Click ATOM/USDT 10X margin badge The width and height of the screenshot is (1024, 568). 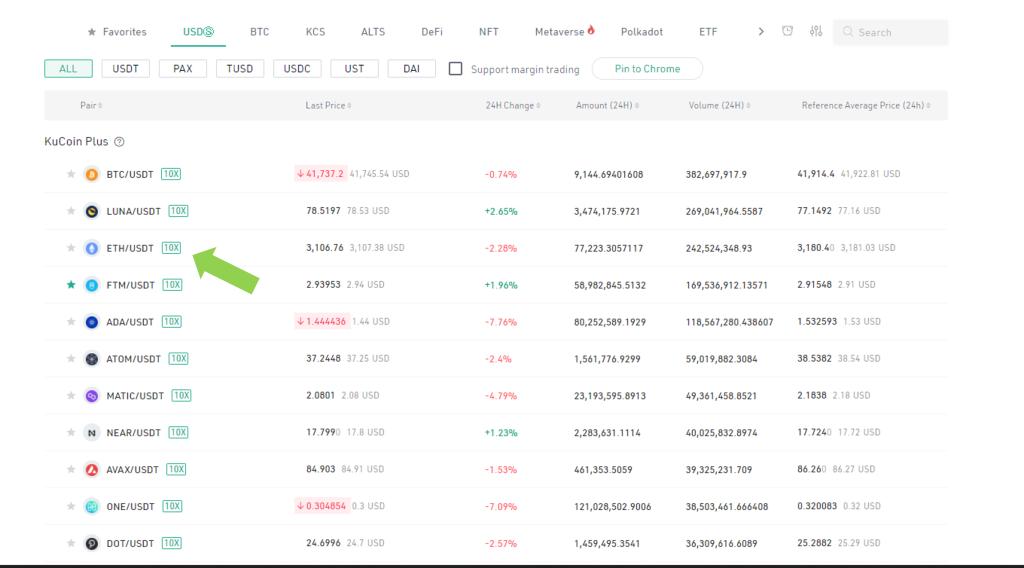pos(178,358)
